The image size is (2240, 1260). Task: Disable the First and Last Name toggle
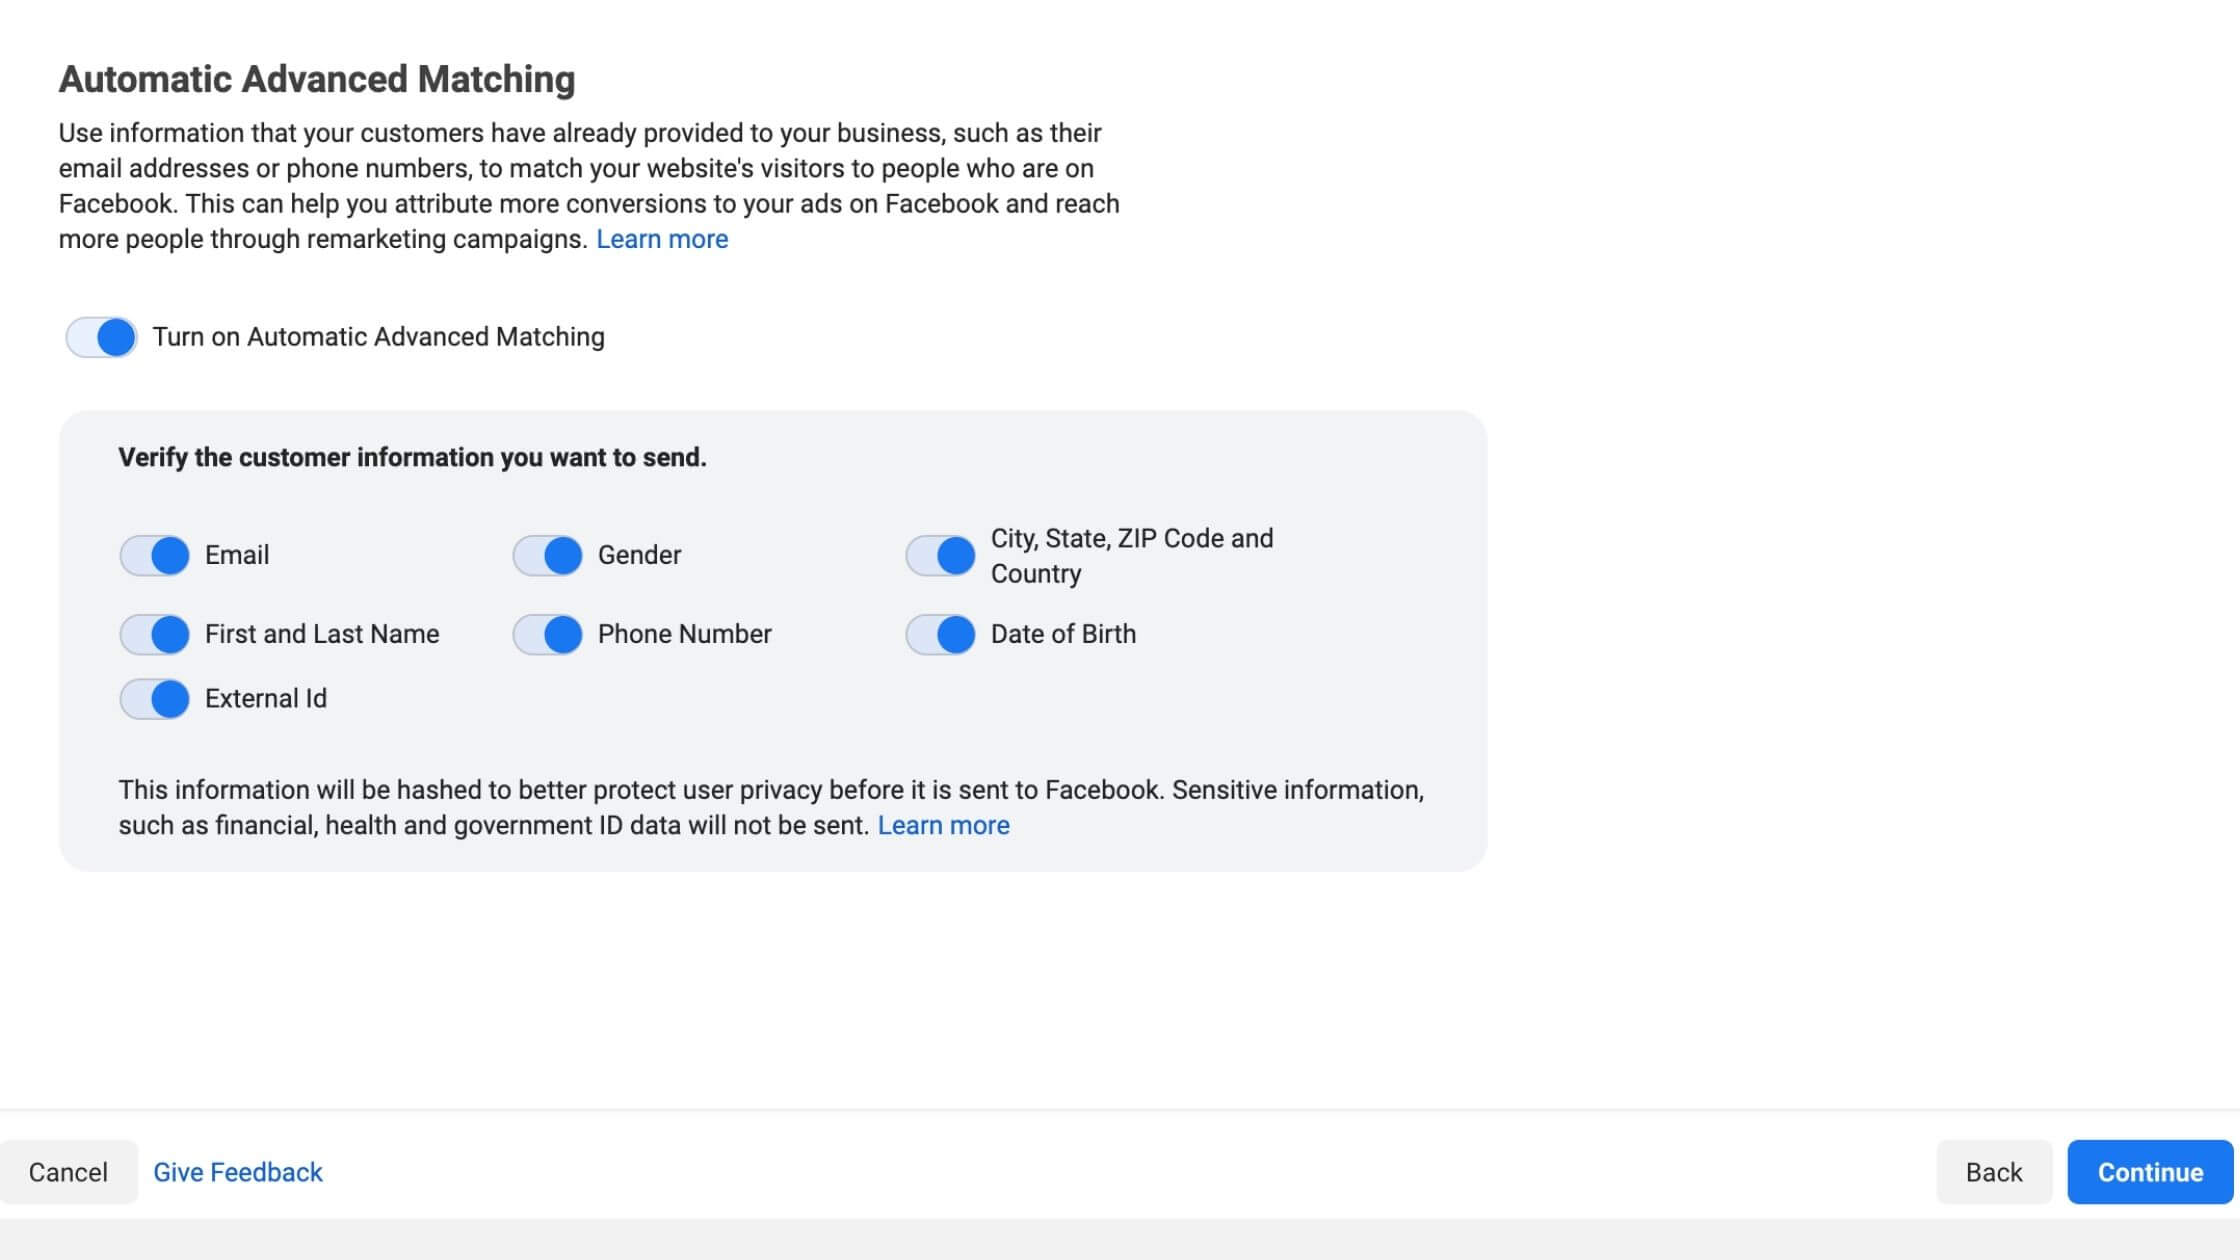(154, 634)
